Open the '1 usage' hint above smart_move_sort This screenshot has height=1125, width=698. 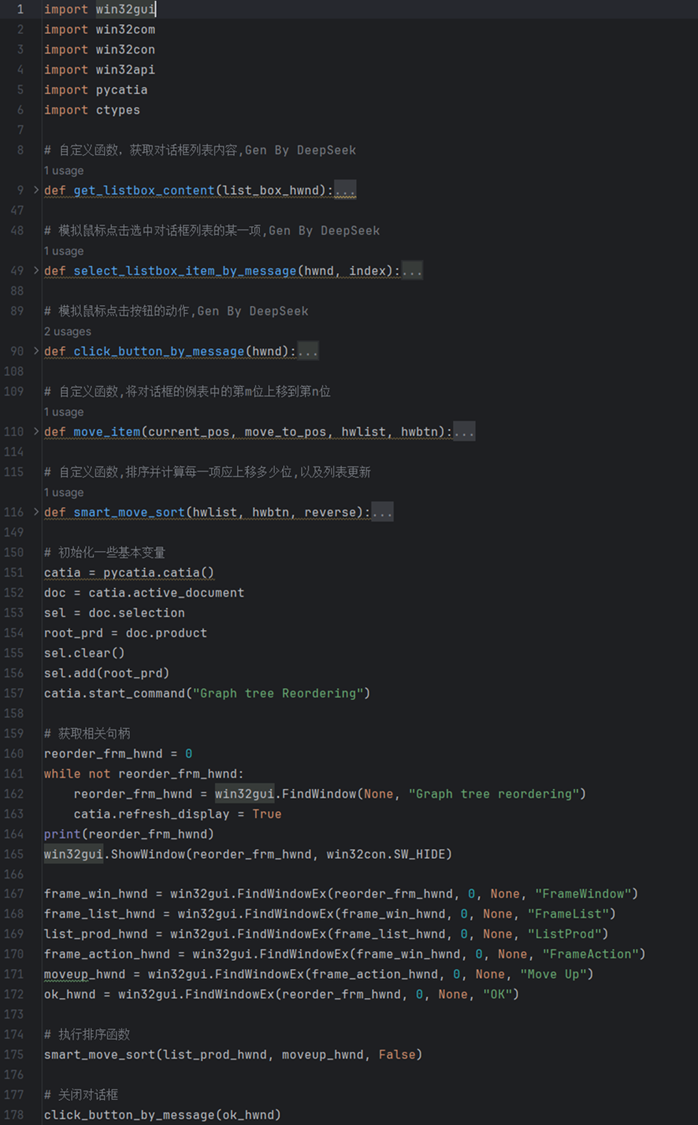[x=64, y=492]
